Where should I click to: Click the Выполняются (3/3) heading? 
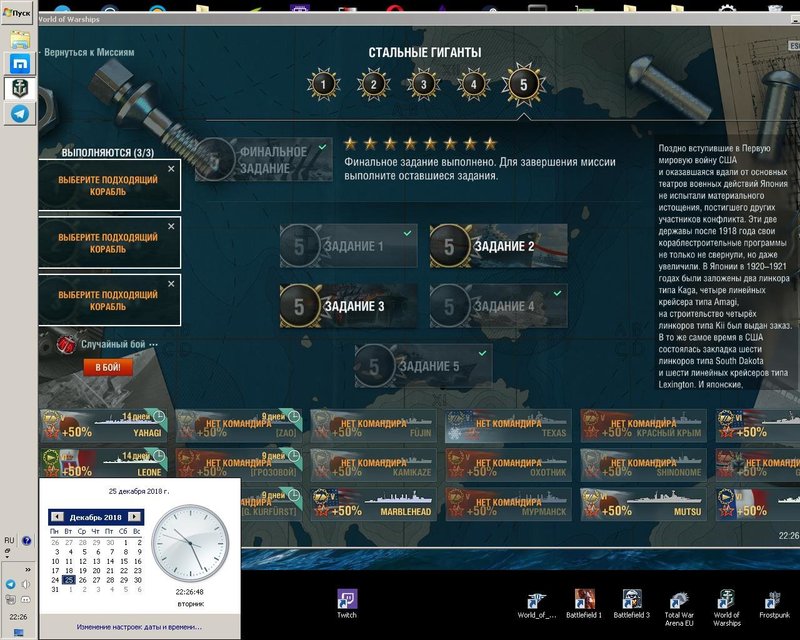(x=108, y=152)
